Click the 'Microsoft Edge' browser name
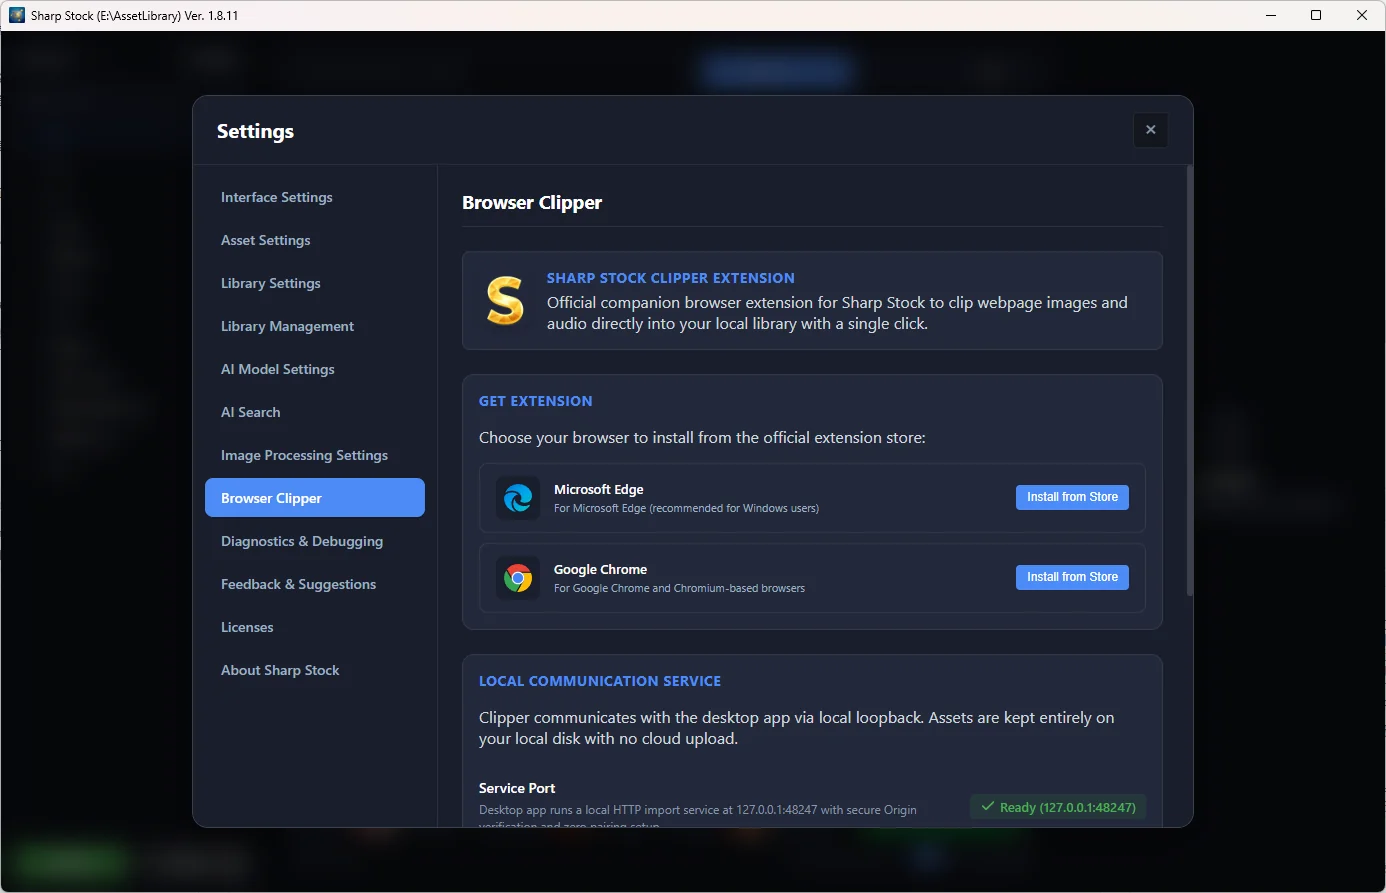 tap(599, 489)
